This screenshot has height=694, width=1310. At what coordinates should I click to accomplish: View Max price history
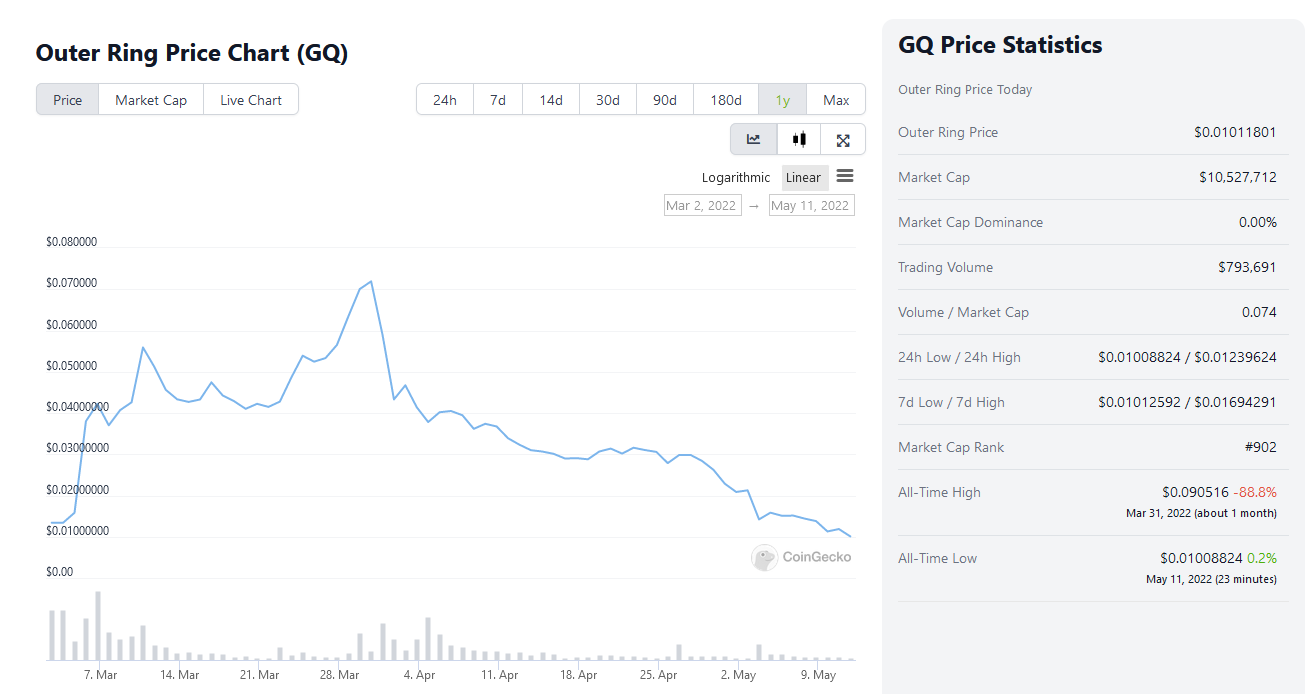click(x=836, y=100)
